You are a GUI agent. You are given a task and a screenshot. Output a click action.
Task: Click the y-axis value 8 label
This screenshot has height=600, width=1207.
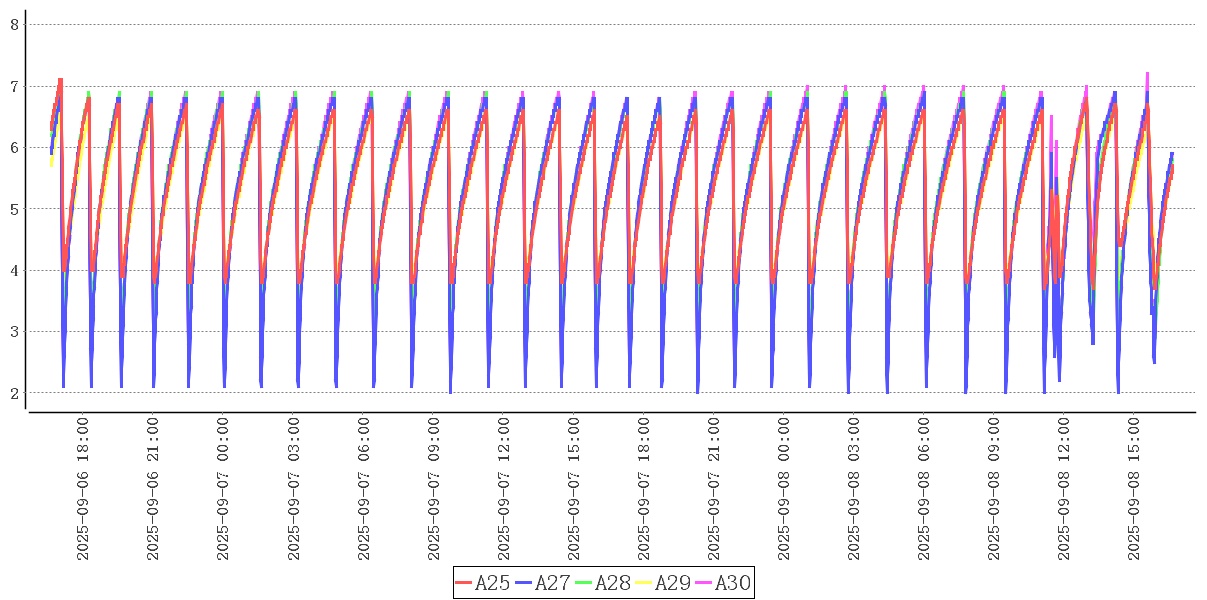click(x=14, y=24)
